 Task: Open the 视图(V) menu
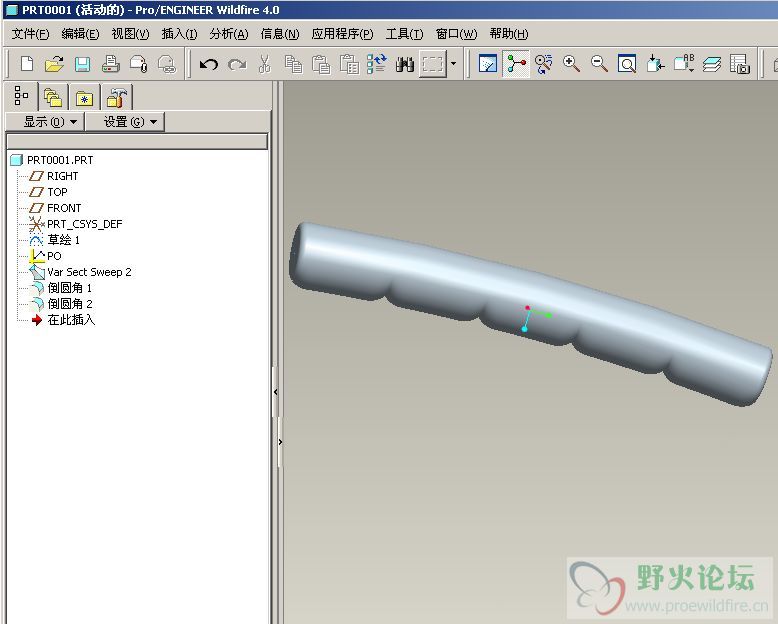pos(130,34)
